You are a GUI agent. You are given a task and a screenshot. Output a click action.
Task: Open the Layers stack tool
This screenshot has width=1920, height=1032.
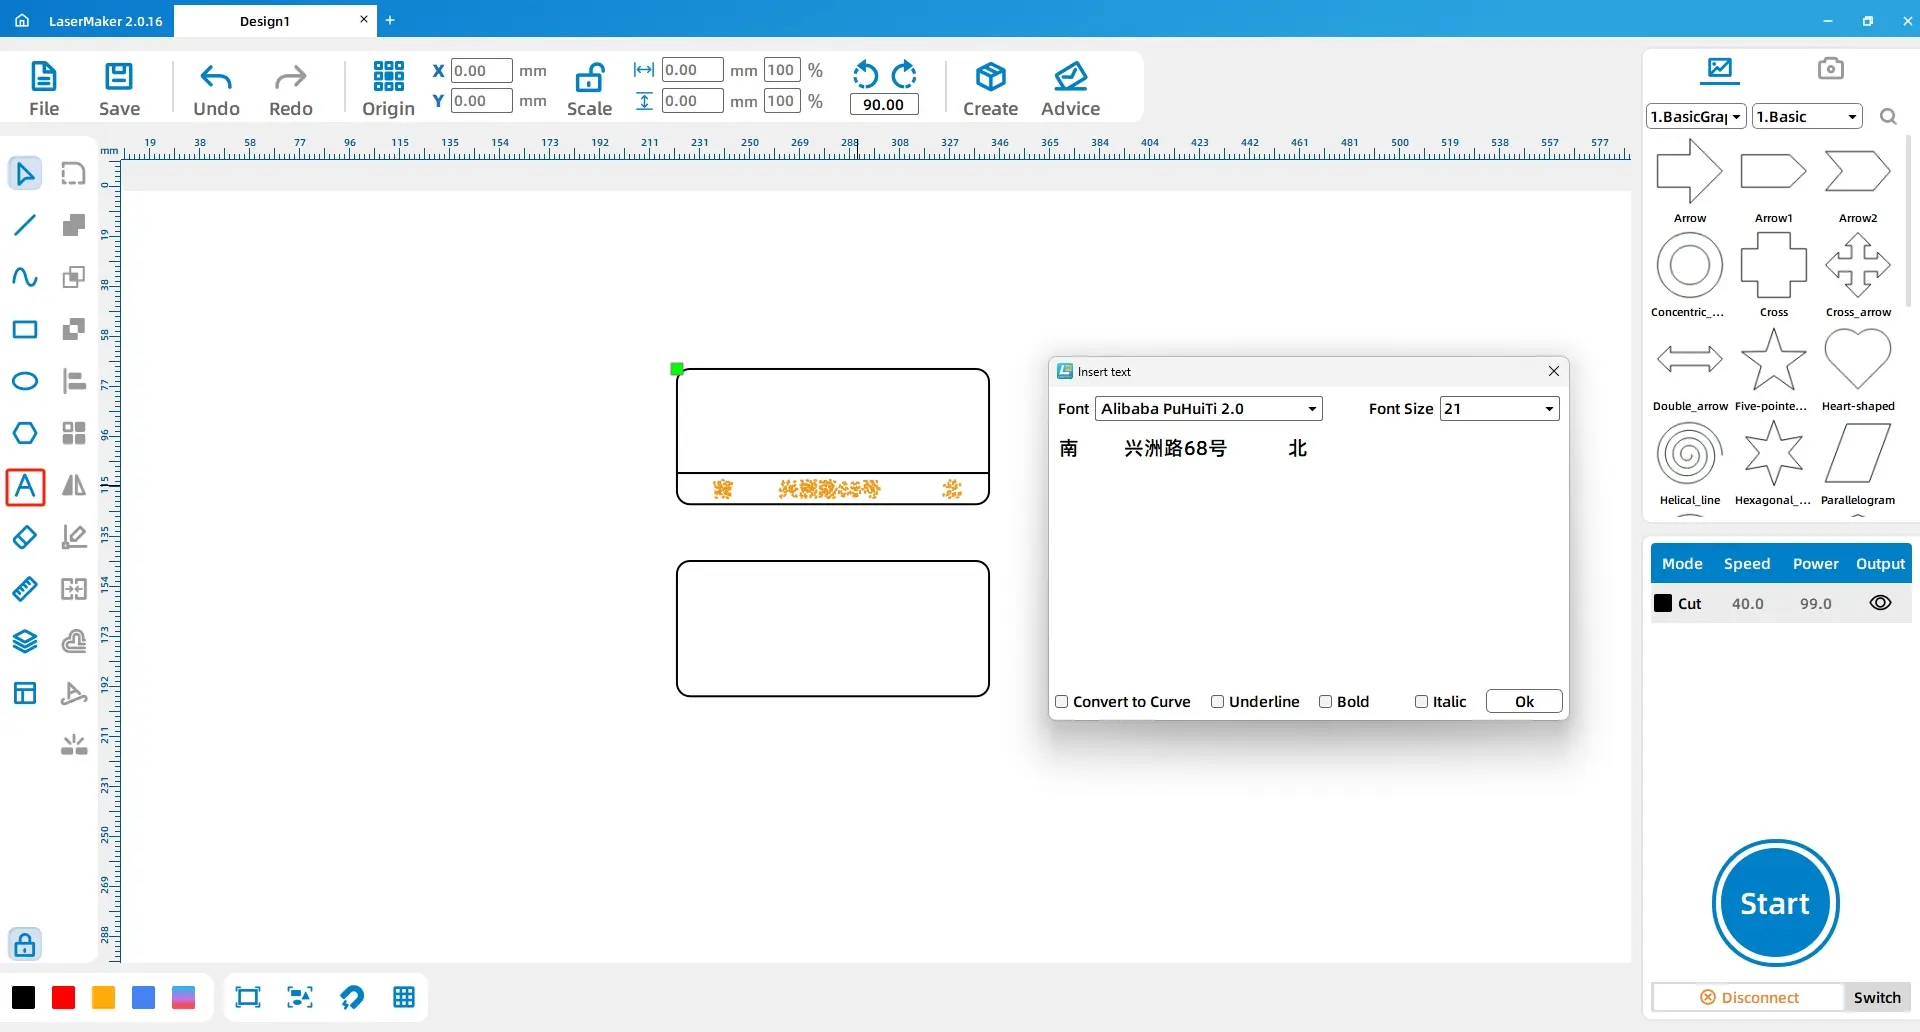(x=25, y=641)
